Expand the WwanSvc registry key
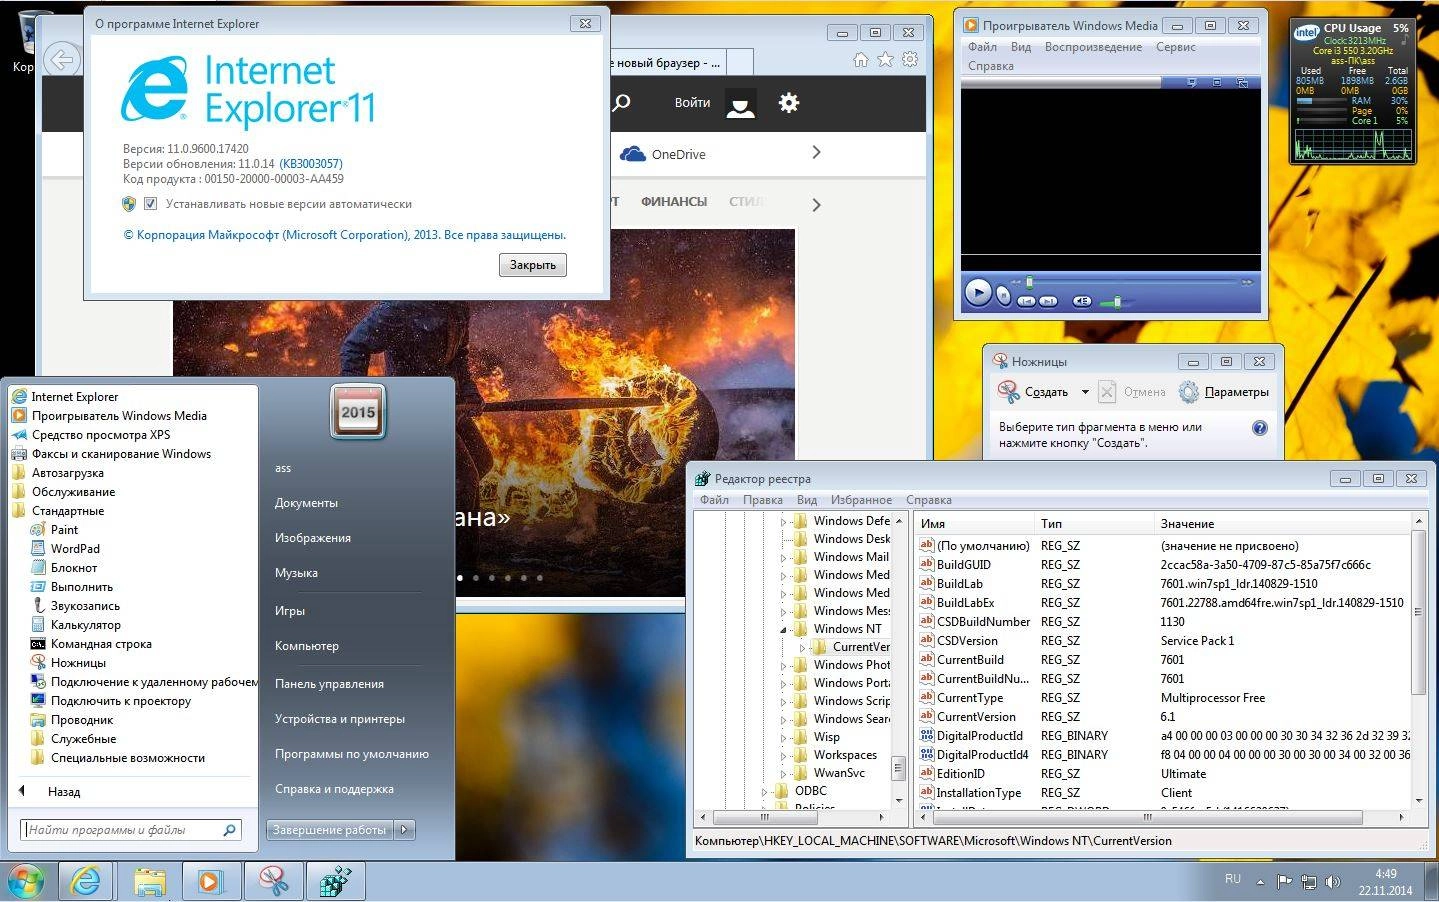The image size is (1439, 902). click(x=784, y=773)
